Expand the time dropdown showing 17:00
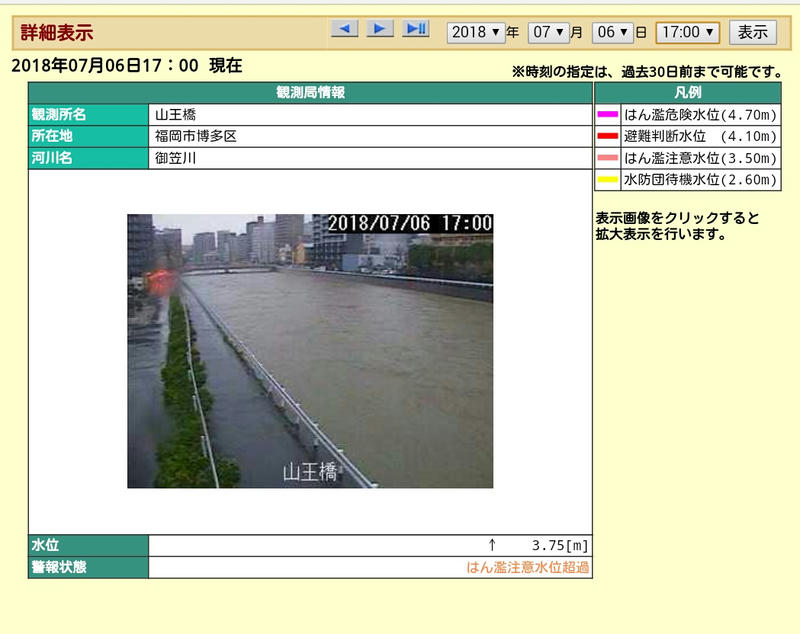Screen dimensions: 800x634 pos(688,33)
